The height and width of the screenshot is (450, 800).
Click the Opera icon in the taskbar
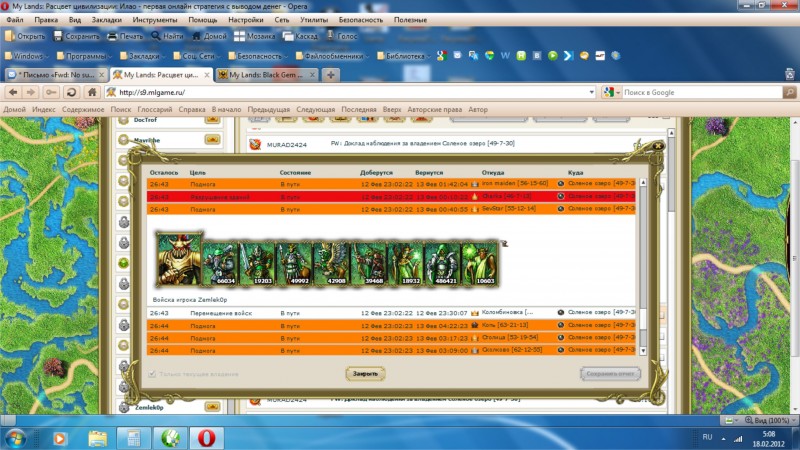tap(206, 438)
